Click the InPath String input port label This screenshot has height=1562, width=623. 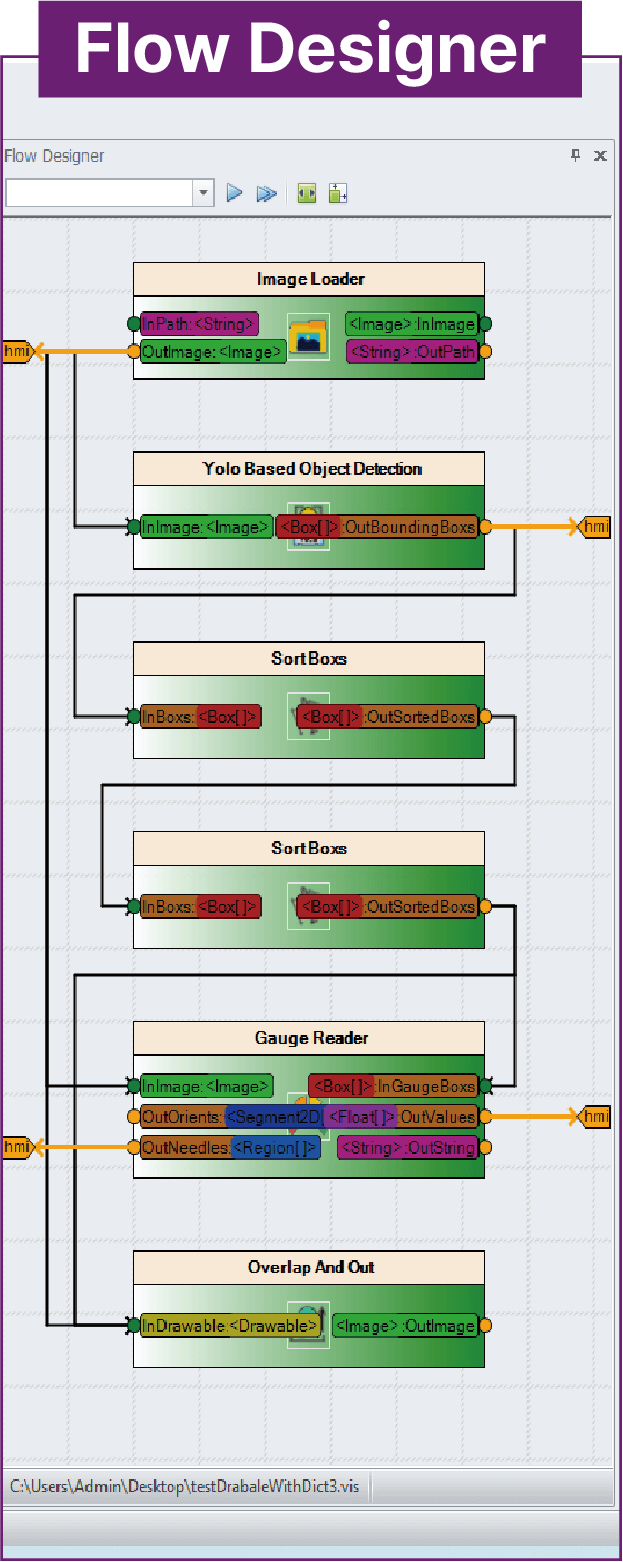point(199,323)
